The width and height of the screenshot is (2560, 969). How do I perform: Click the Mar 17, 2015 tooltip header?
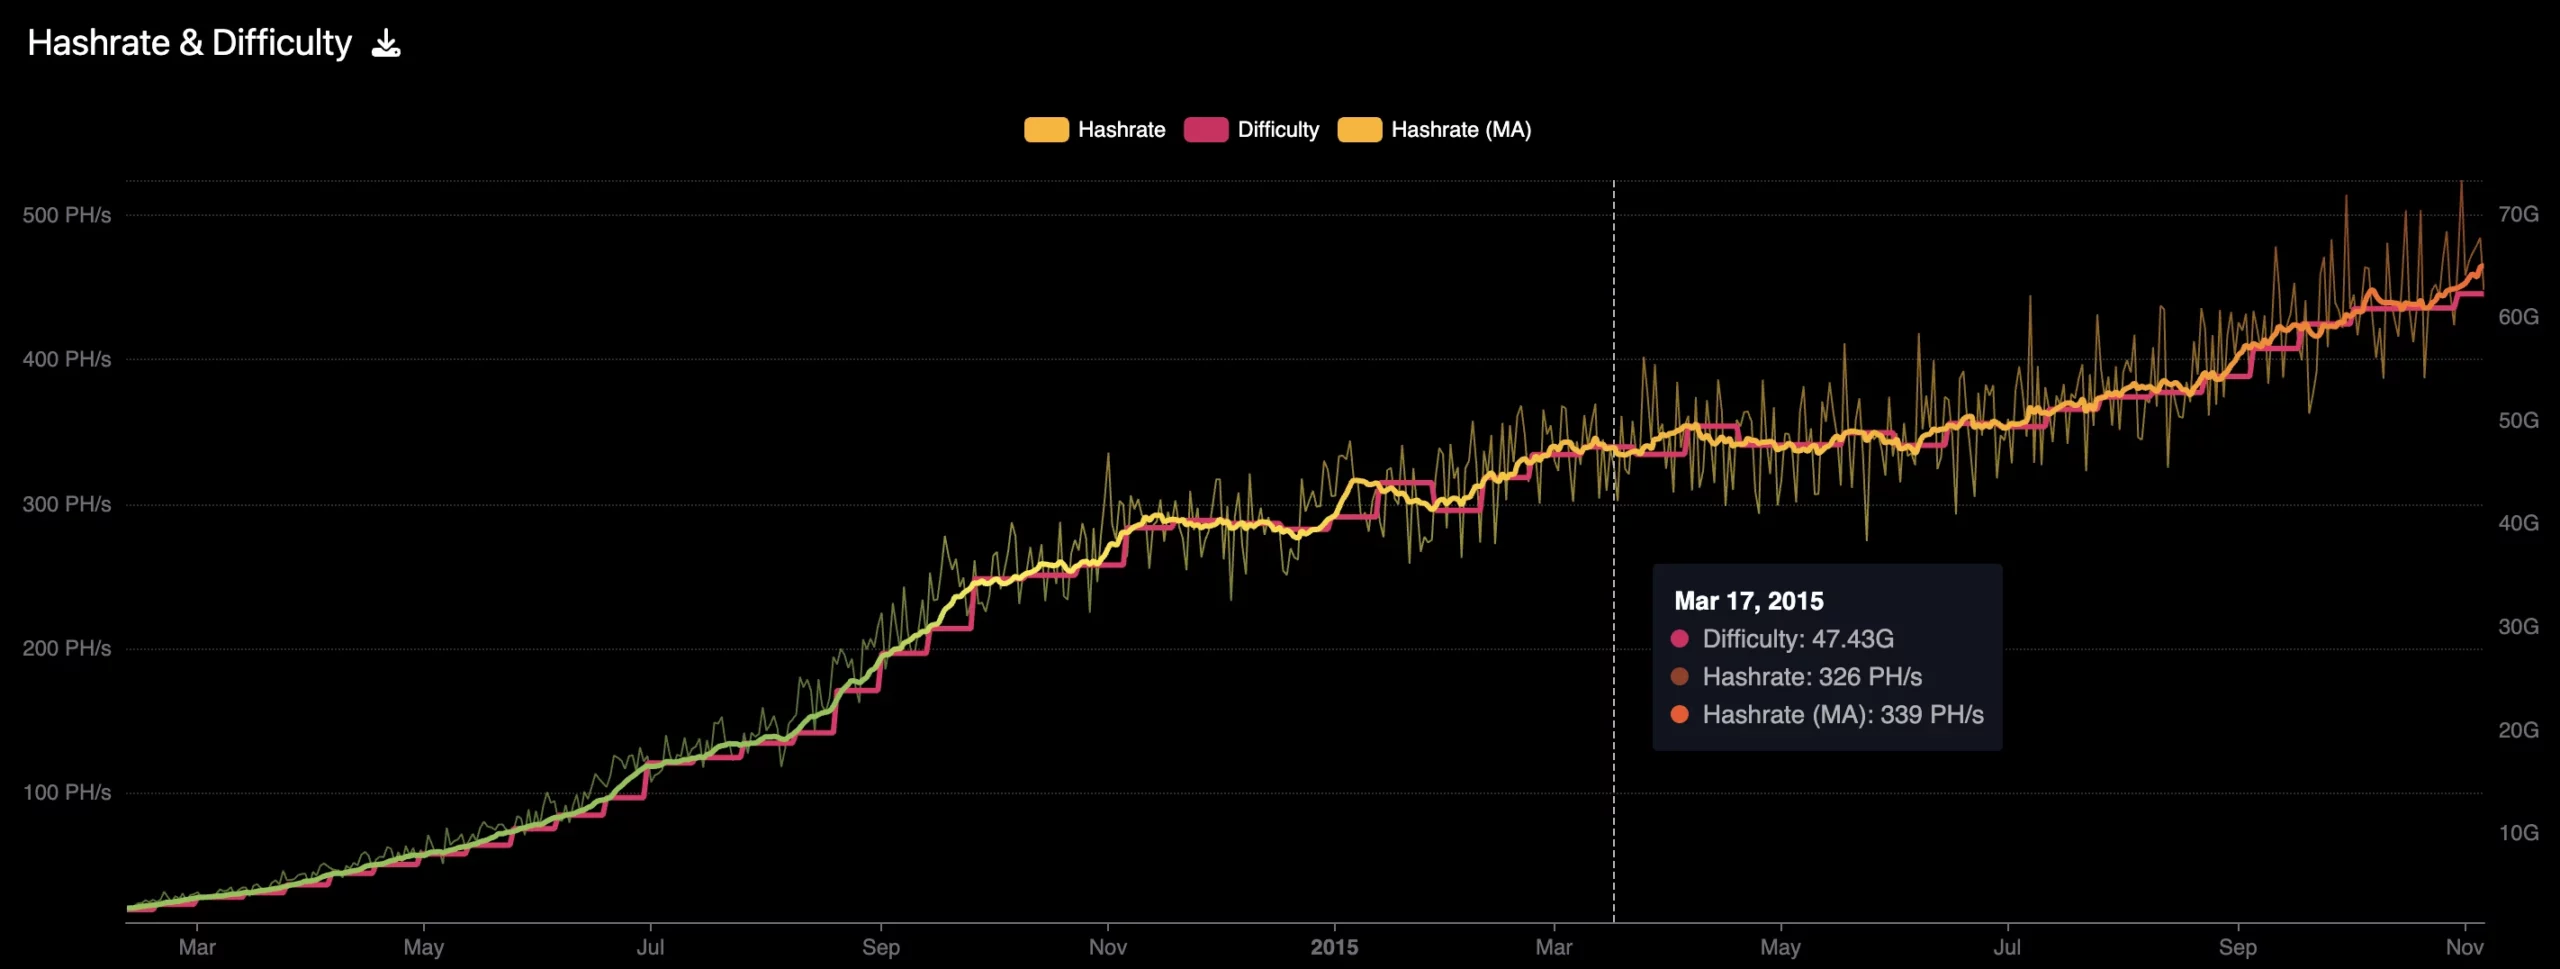point(1748,601)
